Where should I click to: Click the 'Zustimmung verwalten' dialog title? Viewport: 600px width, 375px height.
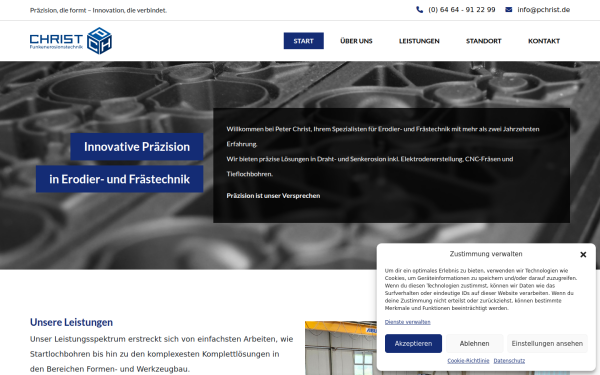pos(486,254)
